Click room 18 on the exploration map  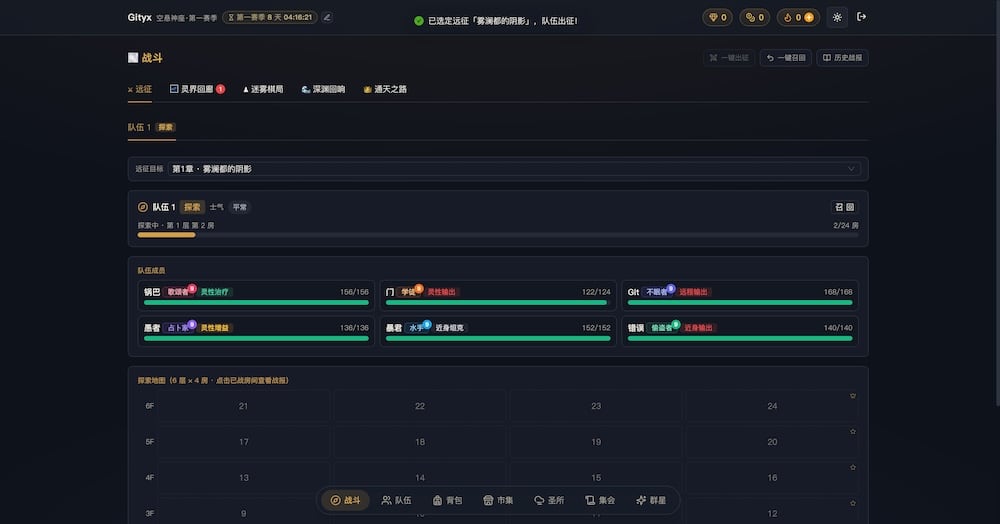click(420, 442)
